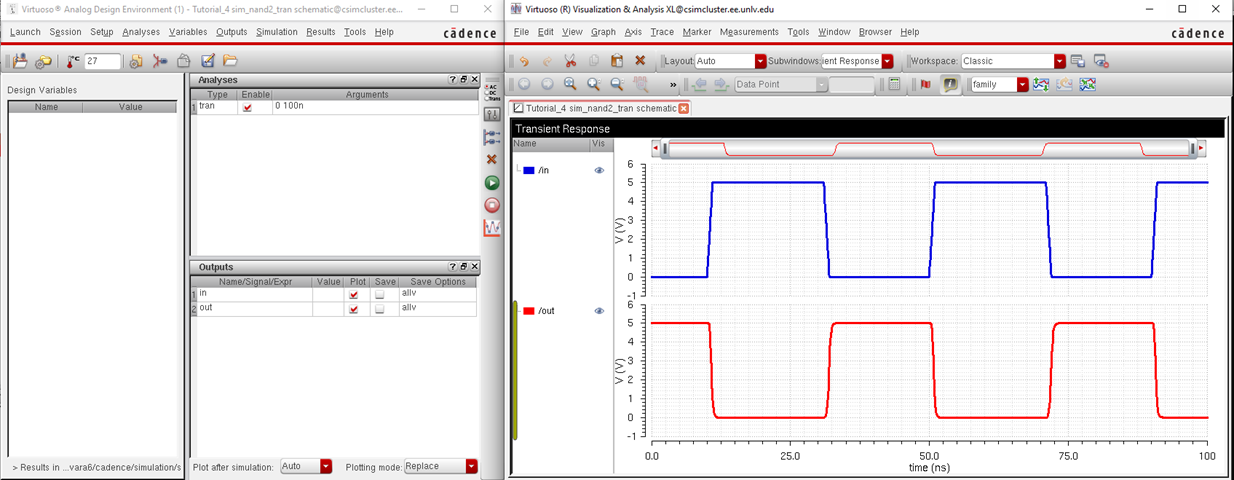This screenshot has width=1234, height=480.
Task: Click the temperature thermometer icon
Action: (x=73, y=61)
